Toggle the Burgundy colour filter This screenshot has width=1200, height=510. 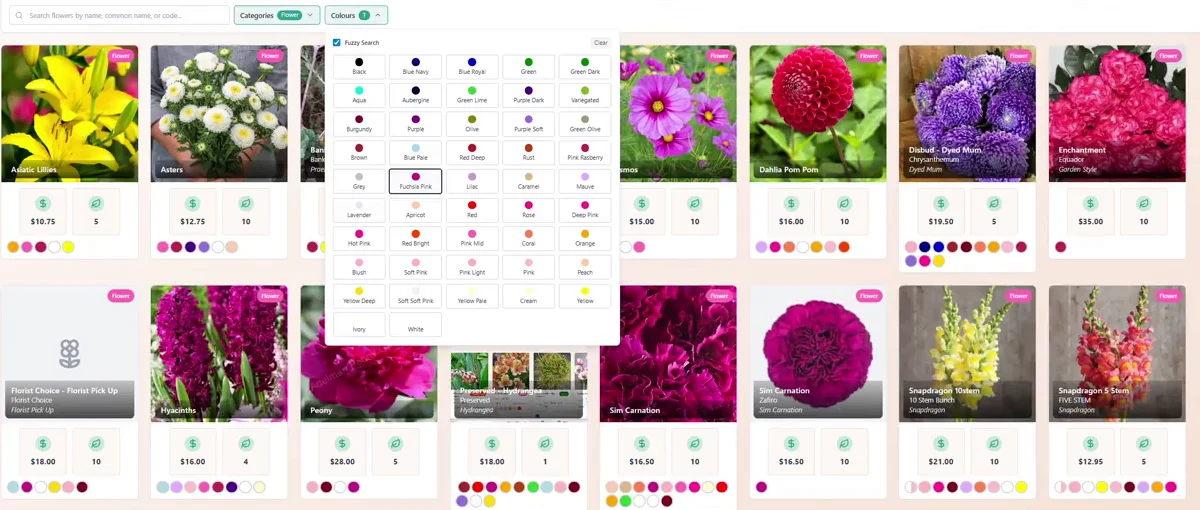359,124
